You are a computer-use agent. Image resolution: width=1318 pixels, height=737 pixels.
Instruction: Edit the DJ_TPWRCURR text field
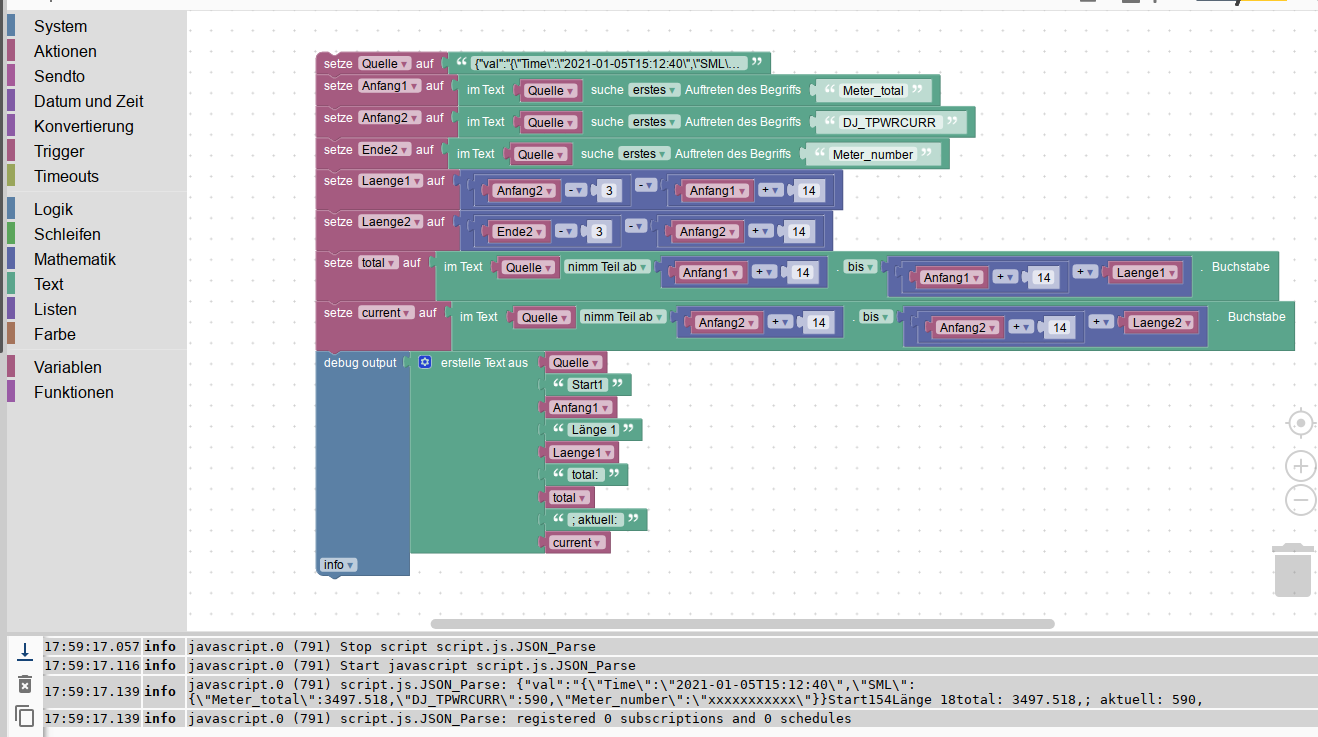[889, 123]
